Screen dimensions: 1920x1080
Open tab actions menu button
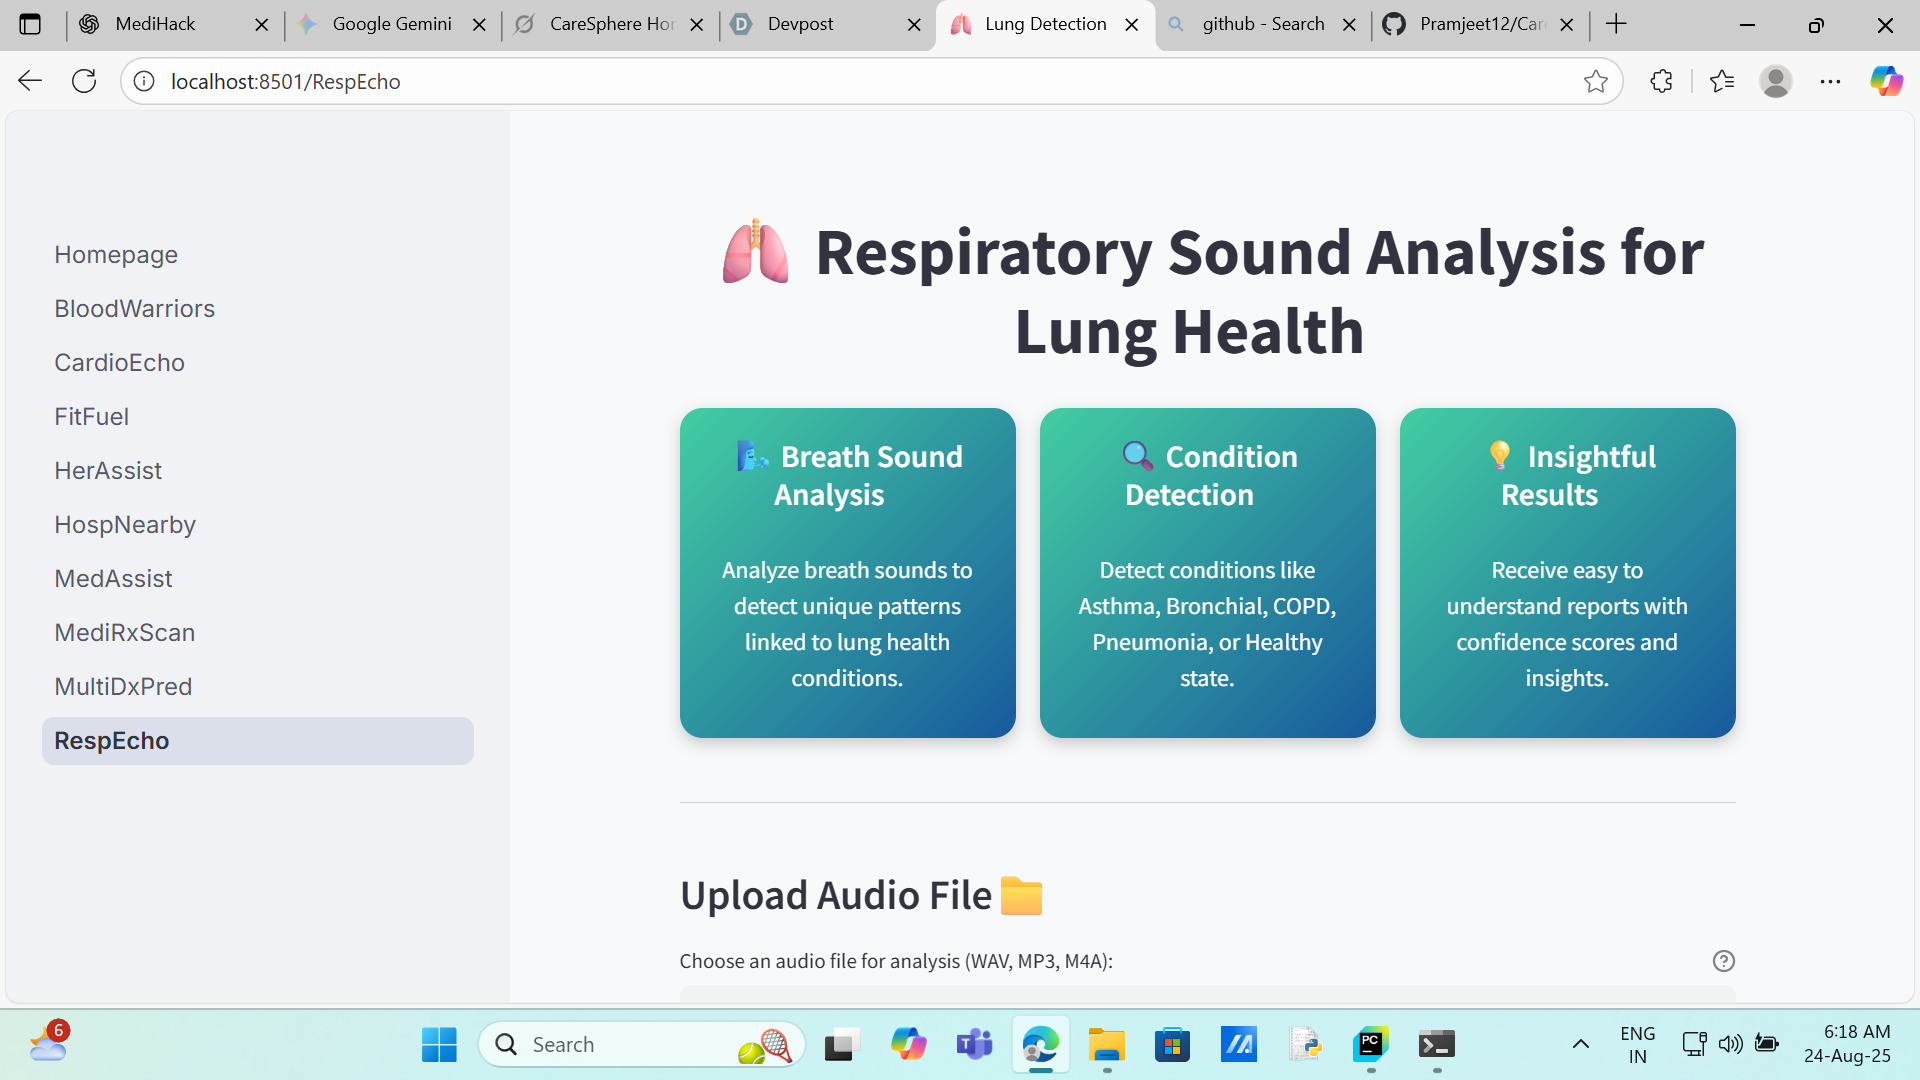(30, 24)
